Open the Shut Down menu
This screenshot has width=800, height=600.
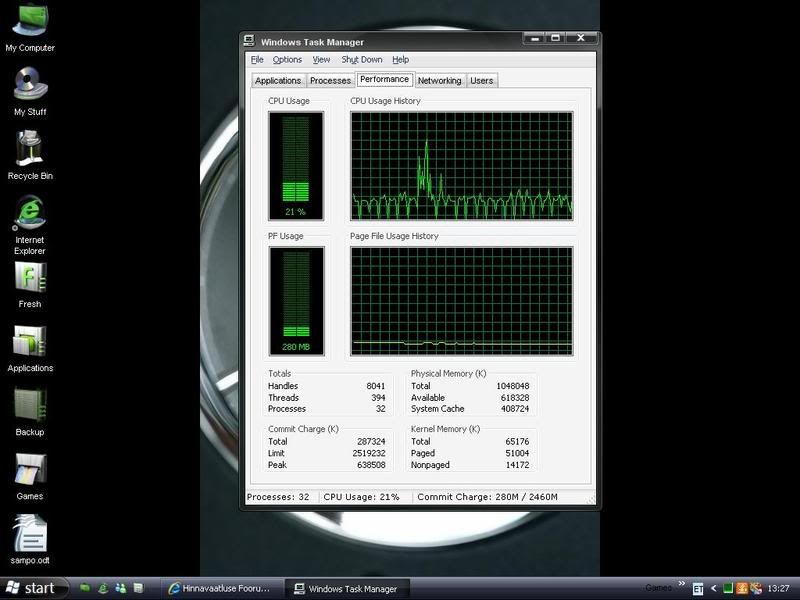point(362,60)
